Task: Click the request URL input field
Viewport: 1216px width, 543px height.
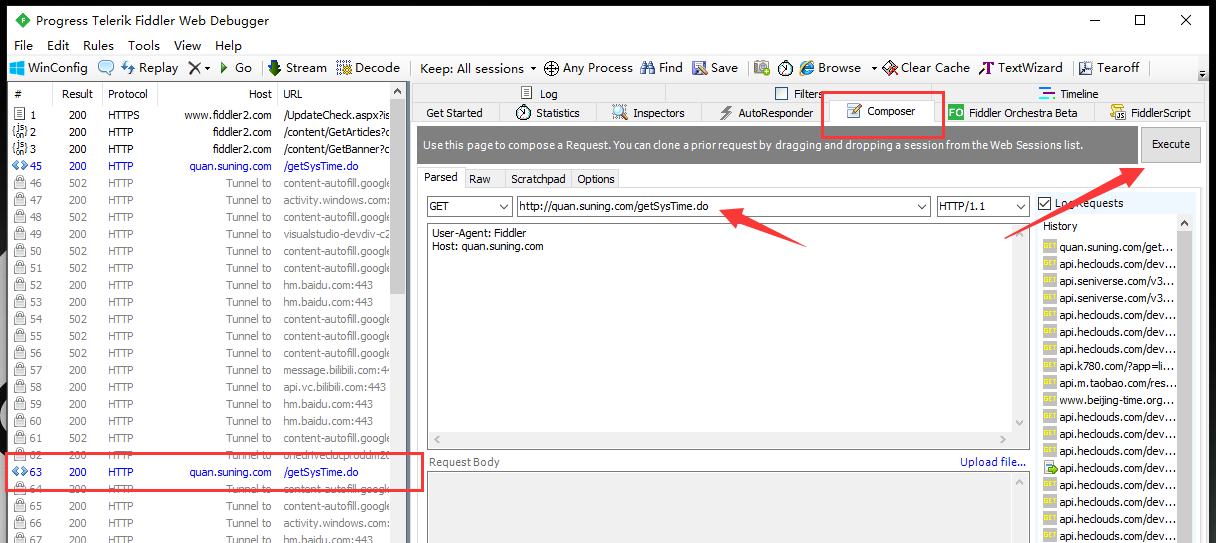Action: coord(723,206)
